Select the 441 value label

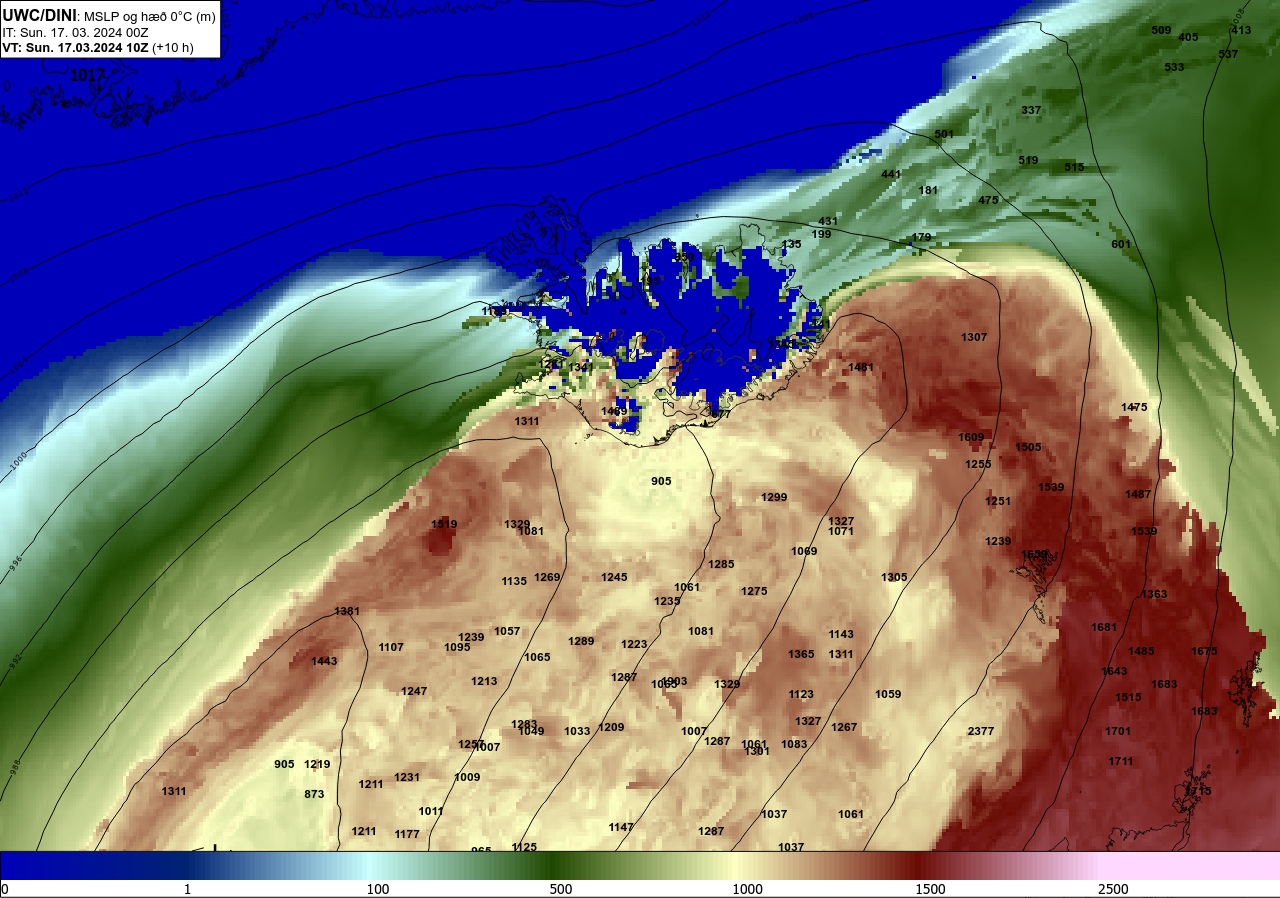[x=891, y=174]
